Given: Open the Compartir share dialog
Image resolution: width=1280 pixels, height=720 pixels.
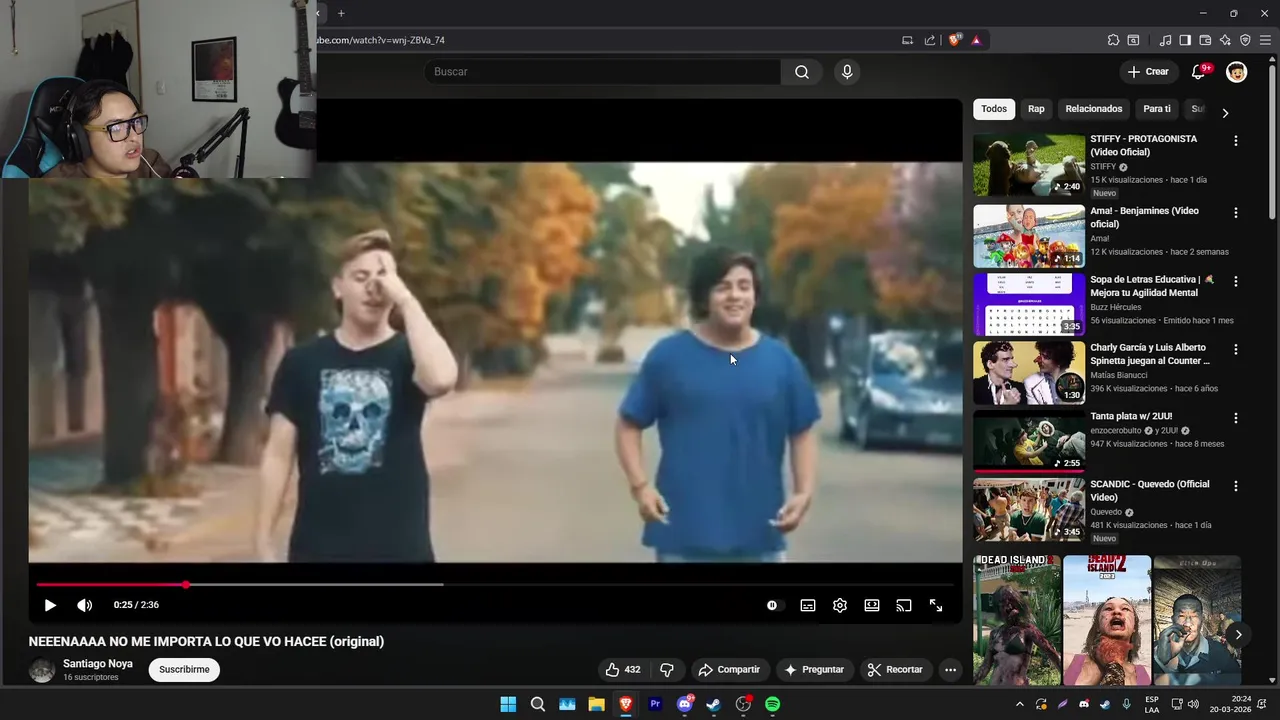Looking at the screenshot, I should click(729, 670).
